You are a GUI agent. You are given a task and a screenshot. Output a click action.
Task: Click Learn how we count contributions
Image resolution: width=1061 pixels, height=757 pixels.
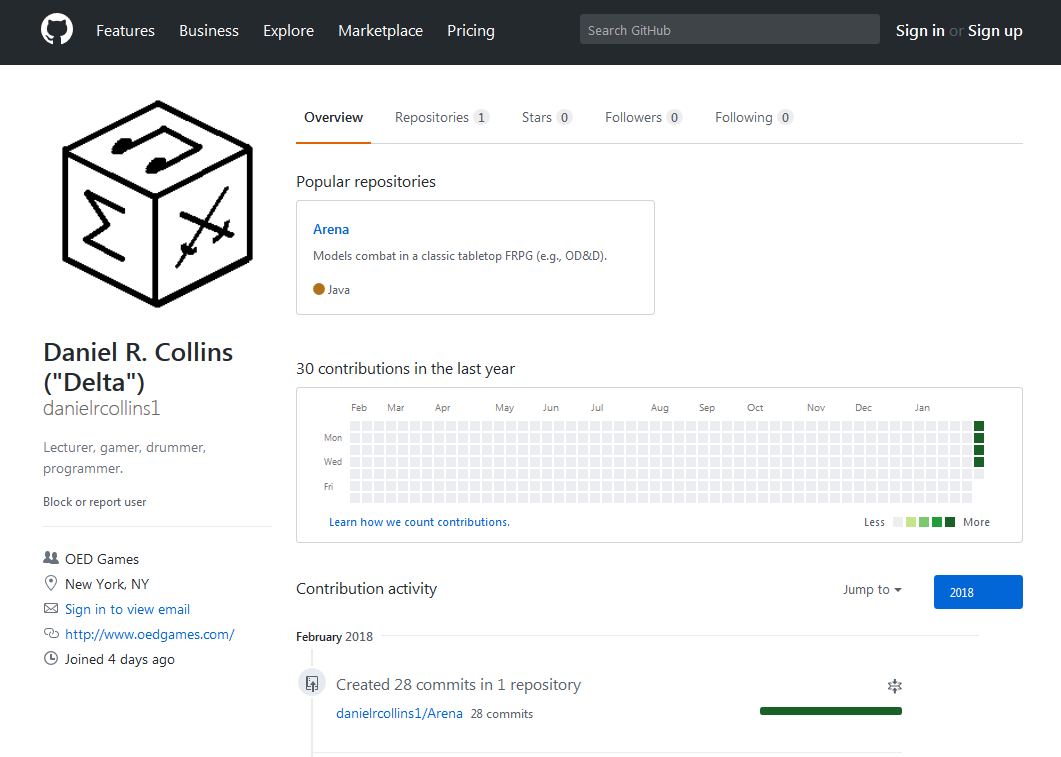419,522
